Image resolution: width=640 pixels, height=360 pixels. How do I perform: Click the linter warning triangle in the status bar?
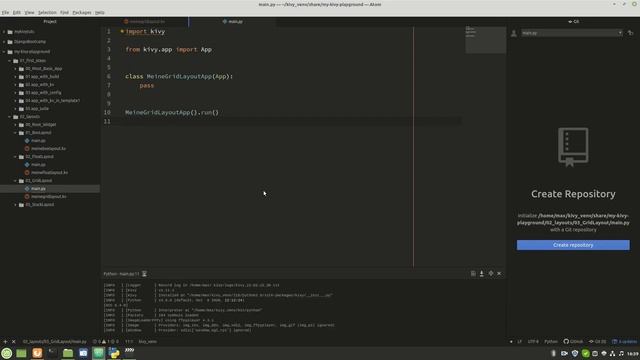pos(105,342)
